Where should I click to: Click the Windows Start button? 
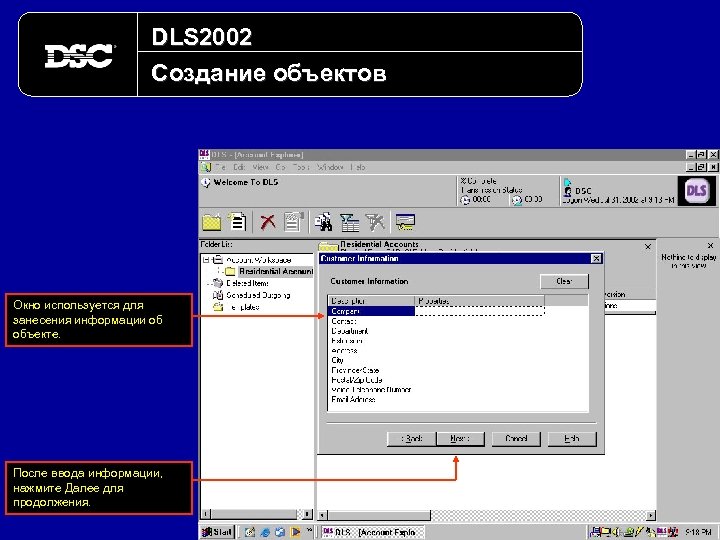217,532
